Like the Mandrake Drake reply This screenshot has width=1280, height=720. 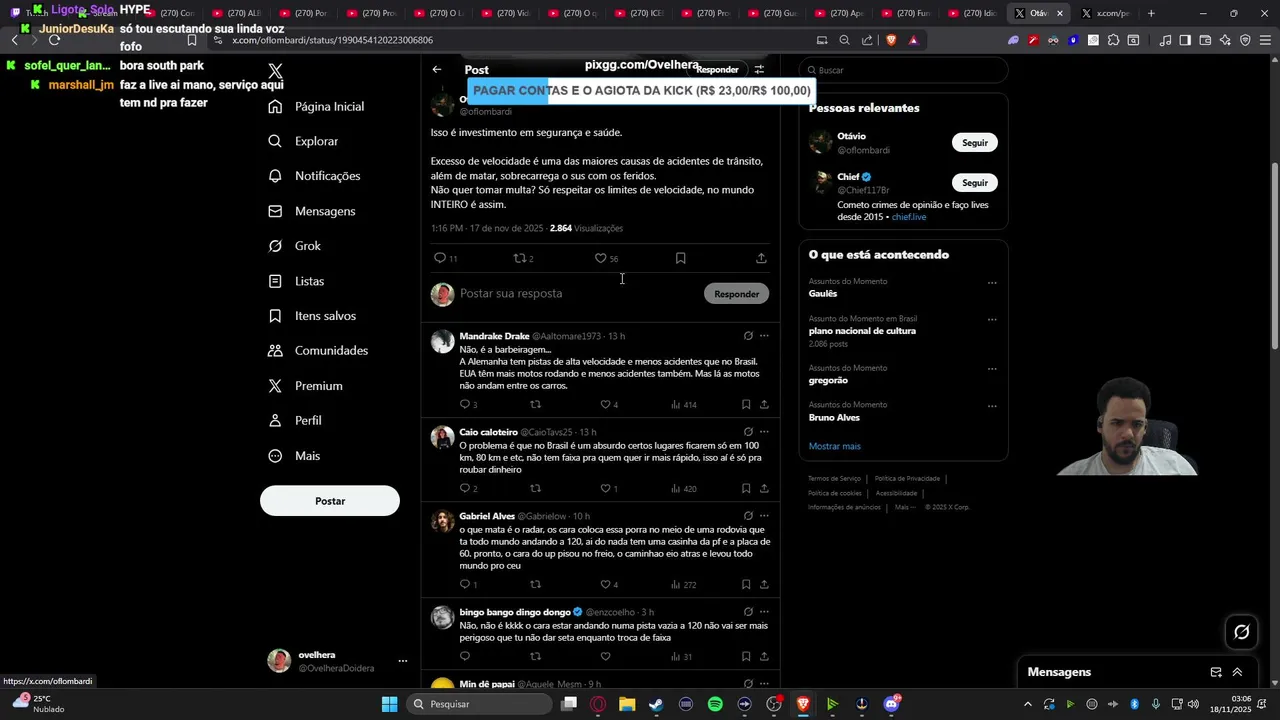[x=605, y=405]
